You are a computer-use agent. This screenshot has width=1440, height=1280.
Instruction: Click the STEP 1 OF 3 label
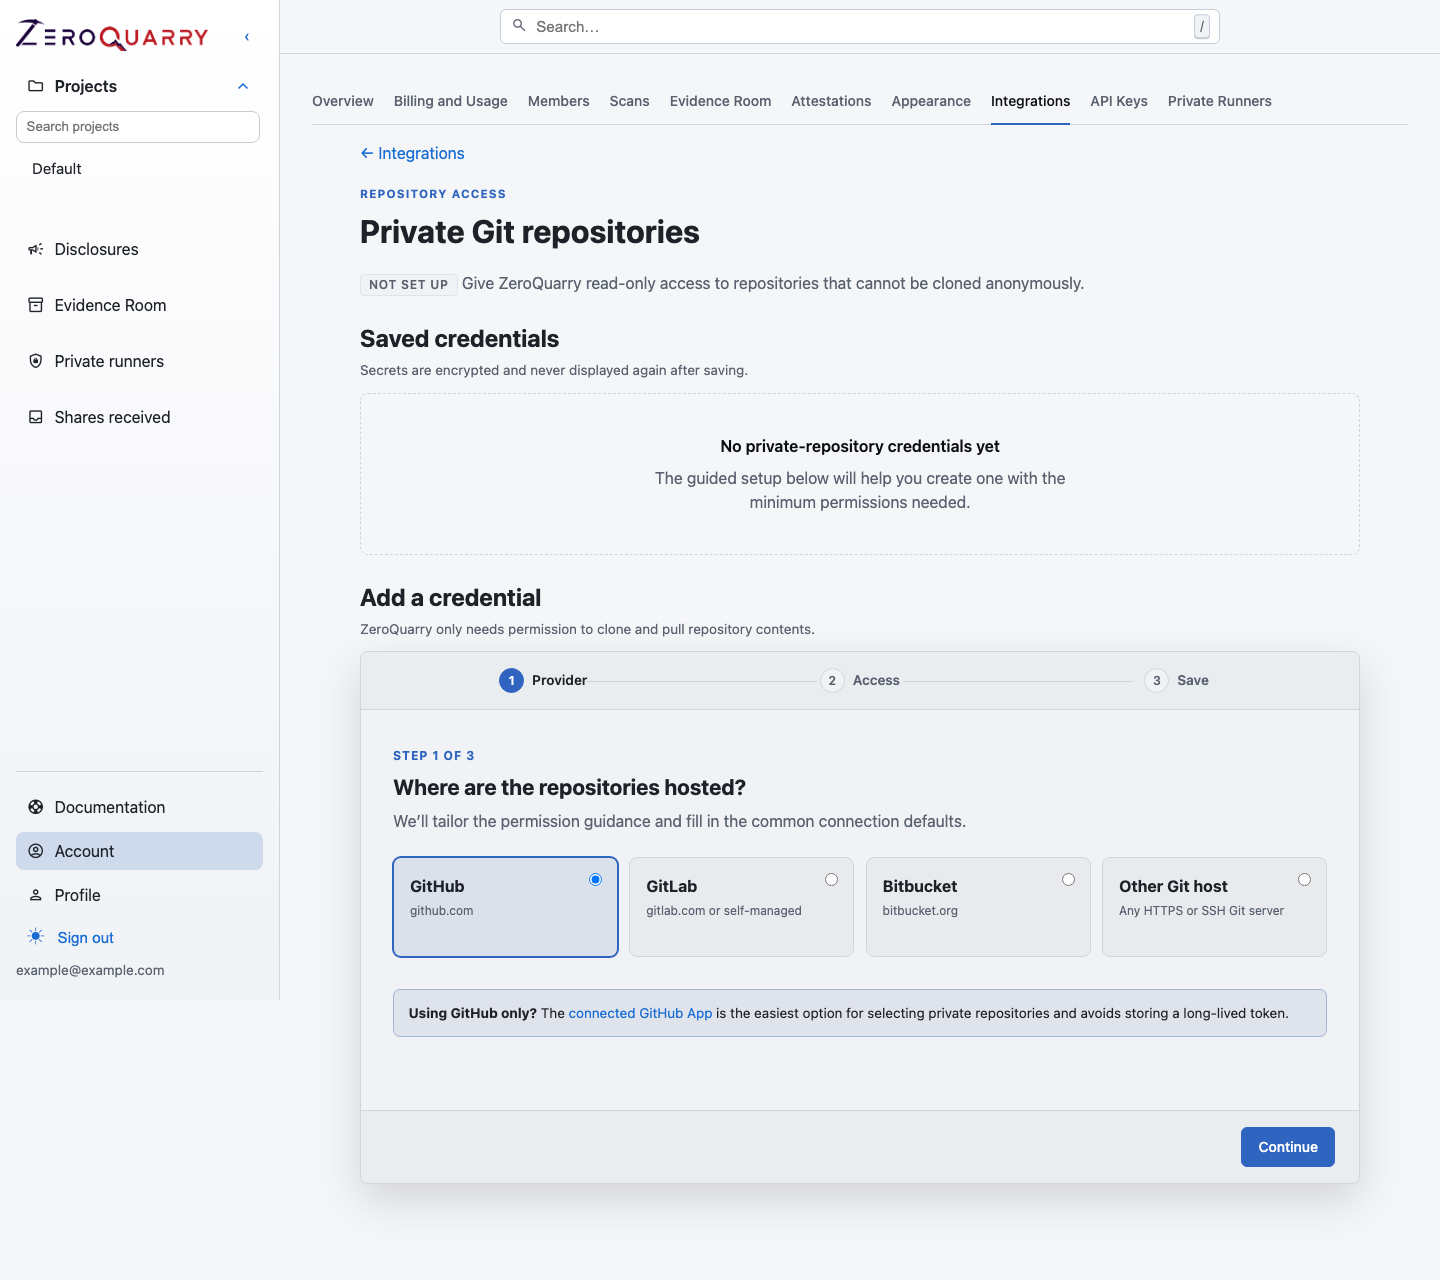434,756
